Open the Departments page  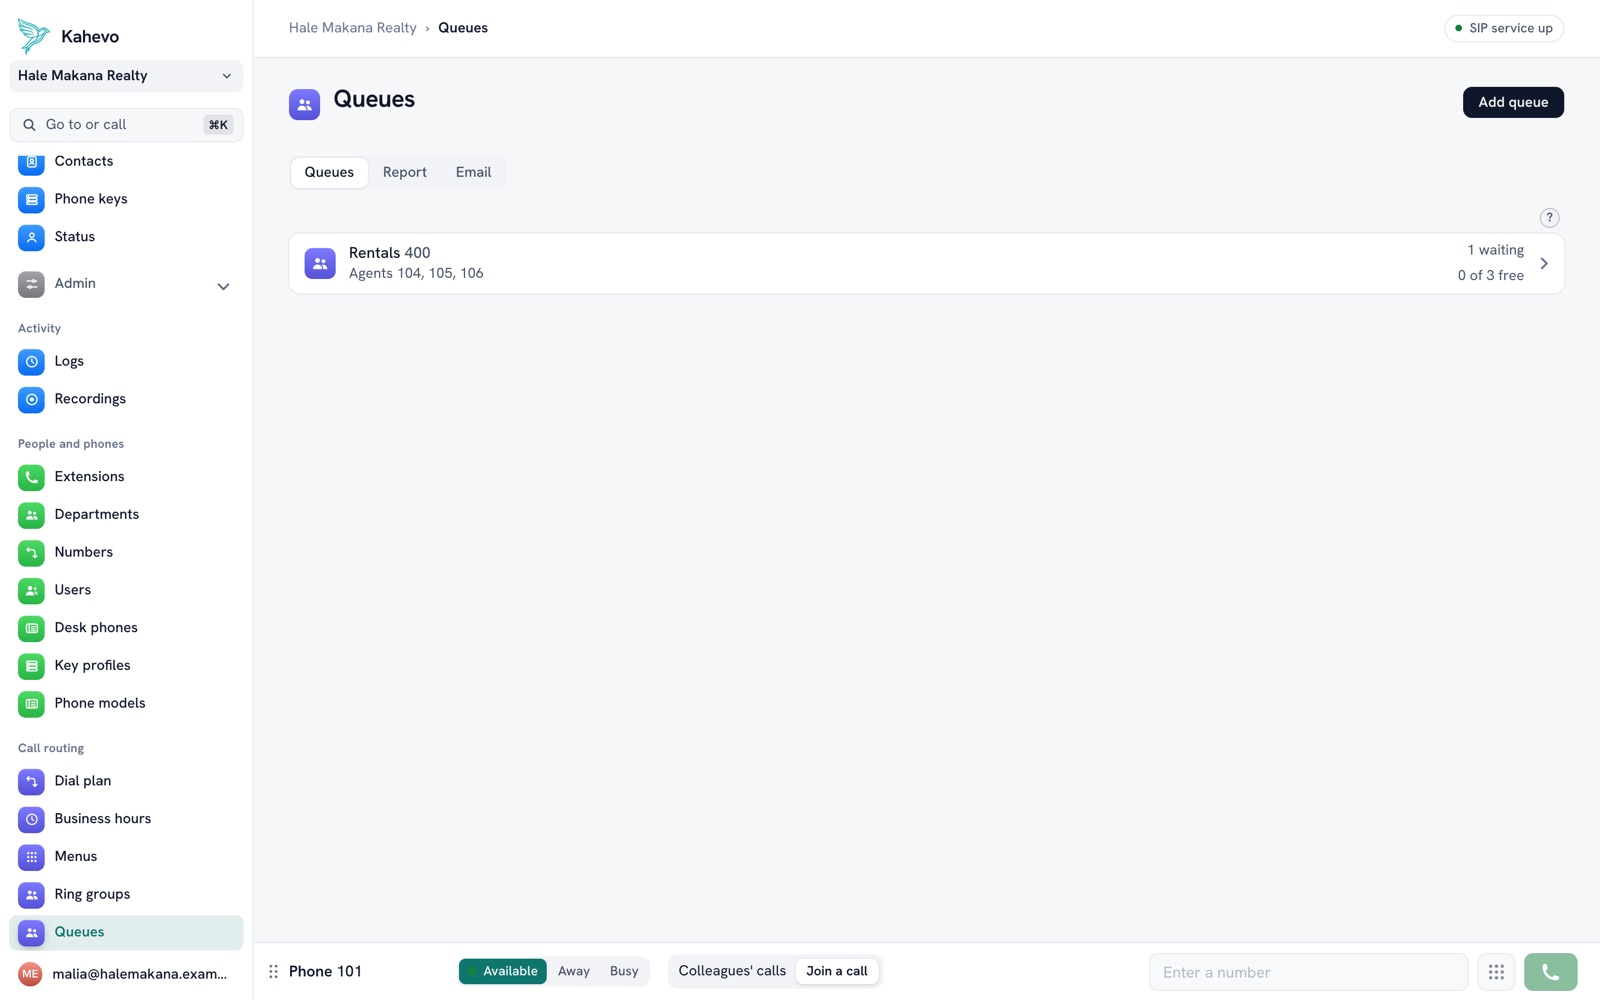click(x=126, y=515)
